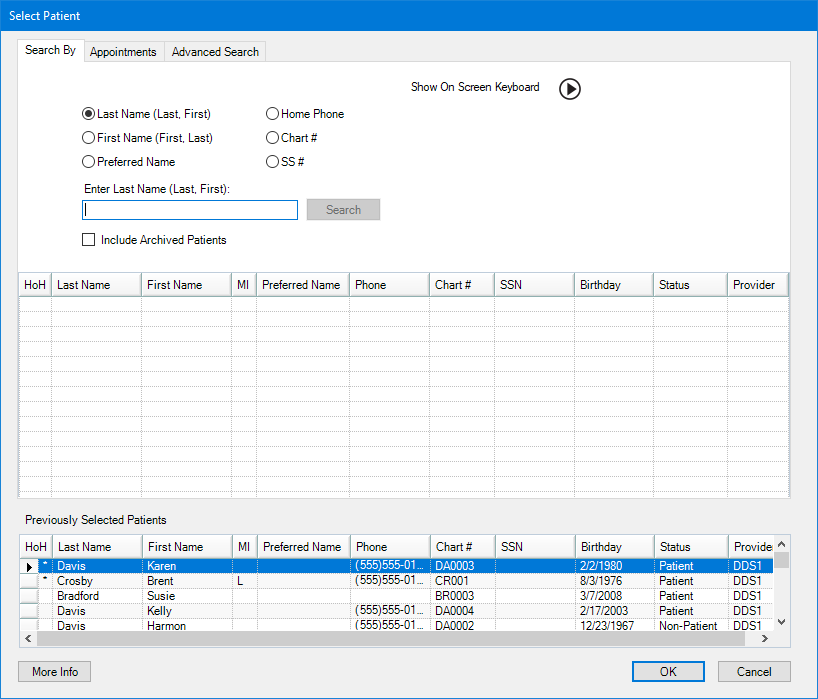This screenshot has height=699, width=818.
Task: Select the Home Phone radio button
Action: [x=272, y=114]
